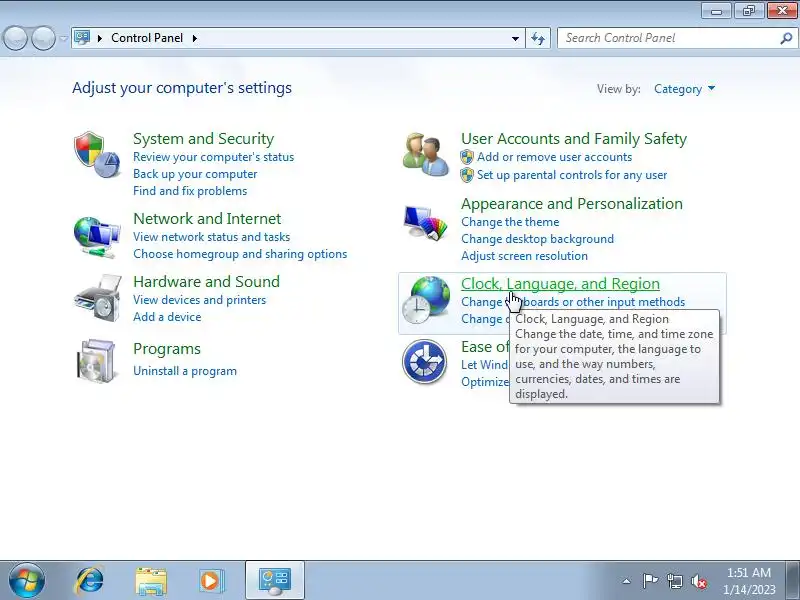Click Change the theme link
Image resolution: width=800 pixels, height=600 pixels.
pos(510,222)
